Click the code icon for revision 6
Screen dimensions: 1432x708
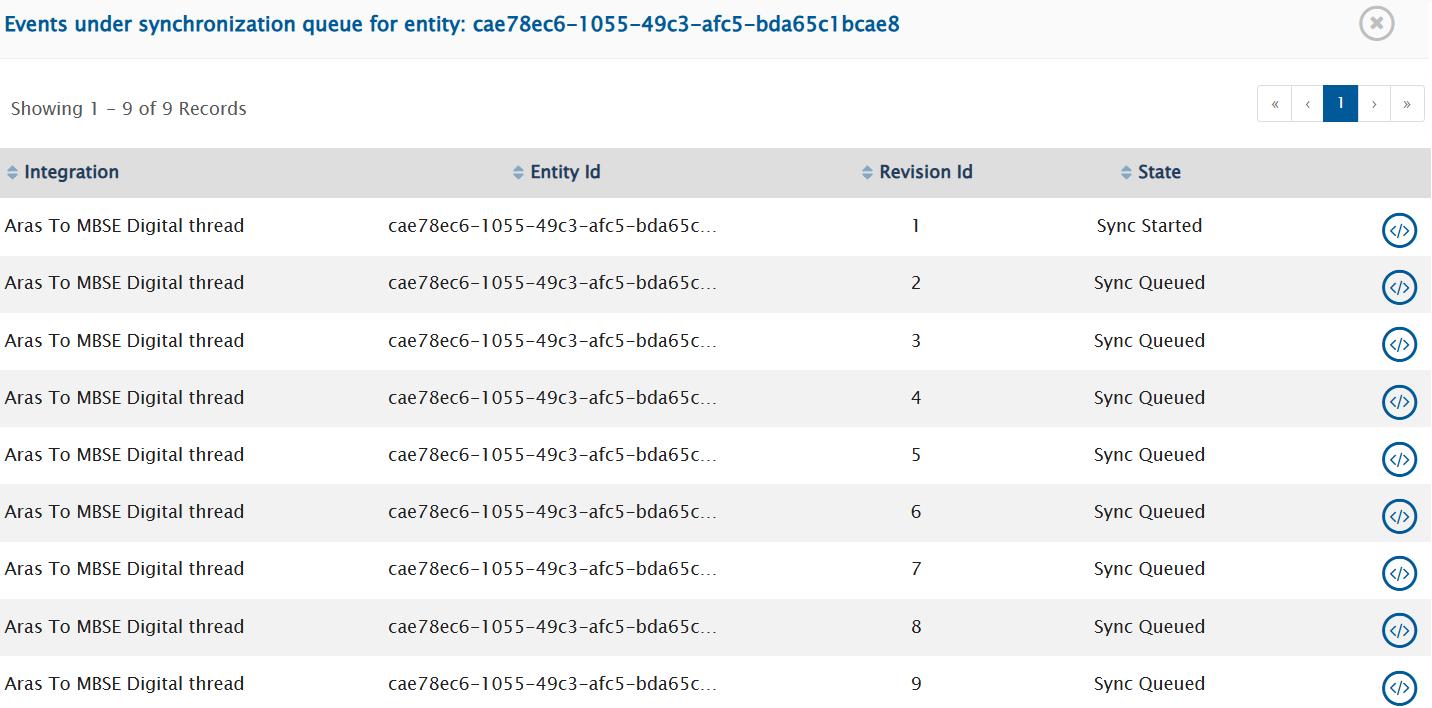[1399, 516]
